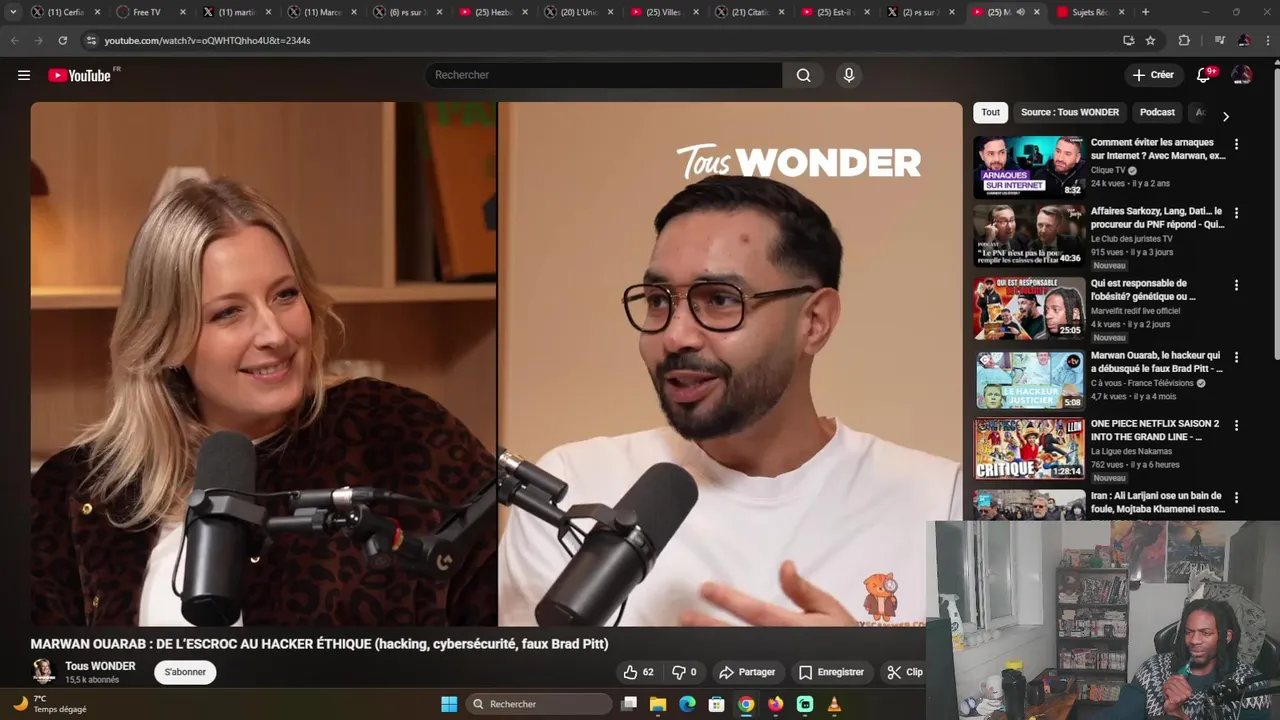View site information icon in the address bar
This screenshot has width=1280, height=720.
click(91, 40)
